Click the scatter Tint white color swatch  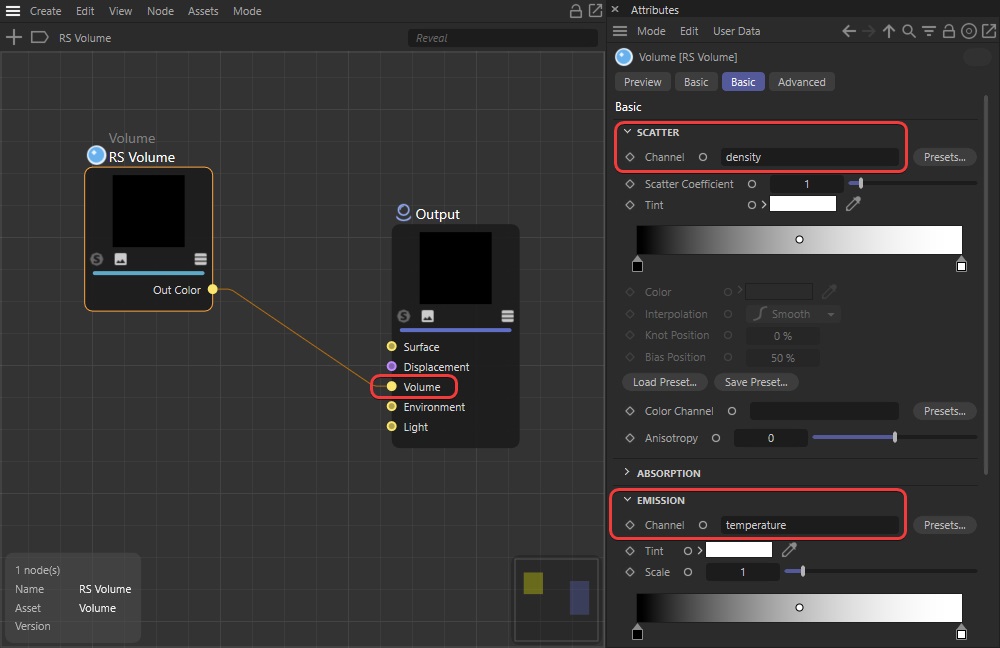pyautogui.click(x=802, y=204)
